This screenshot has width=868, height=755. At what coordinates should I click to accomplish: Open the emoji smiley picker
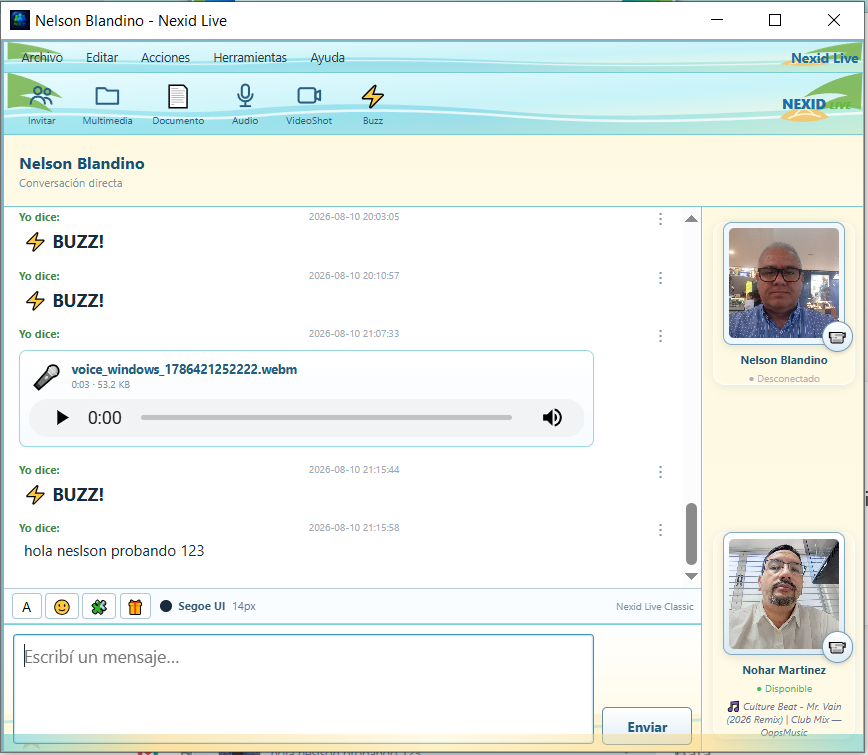click(62, 607)
